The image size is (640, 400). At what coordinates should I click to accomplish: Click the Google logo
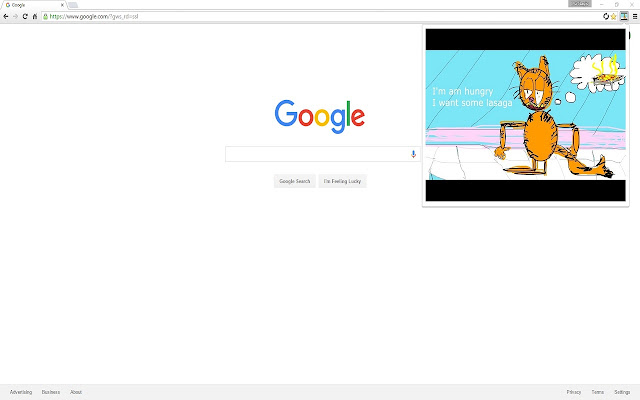tap(320, 116)
